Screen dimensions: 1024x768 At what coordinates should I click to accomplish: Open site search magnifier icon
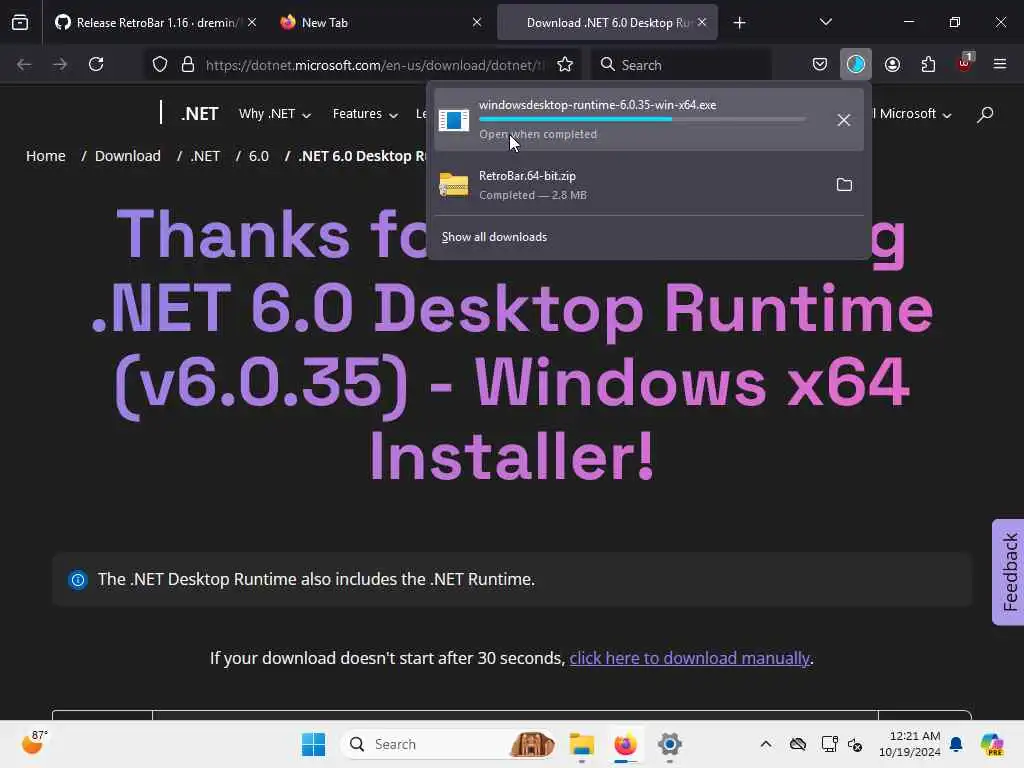[985, 114]
